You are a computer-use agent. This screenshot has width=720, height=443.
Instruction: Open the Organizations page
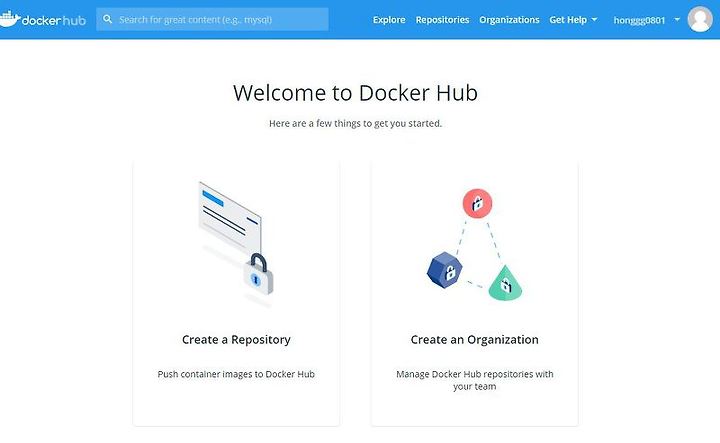click(509, 20)
